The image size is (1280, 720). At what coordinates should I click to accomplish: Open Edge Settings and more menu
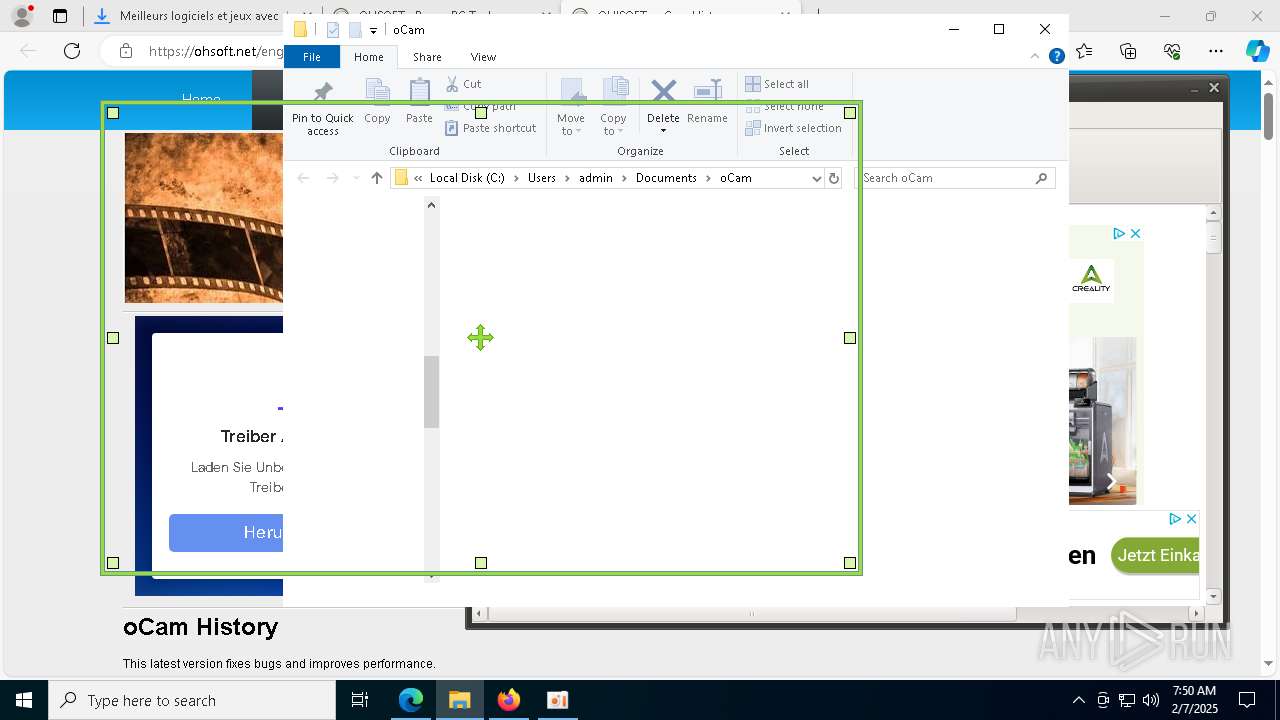coord(1216,51)
